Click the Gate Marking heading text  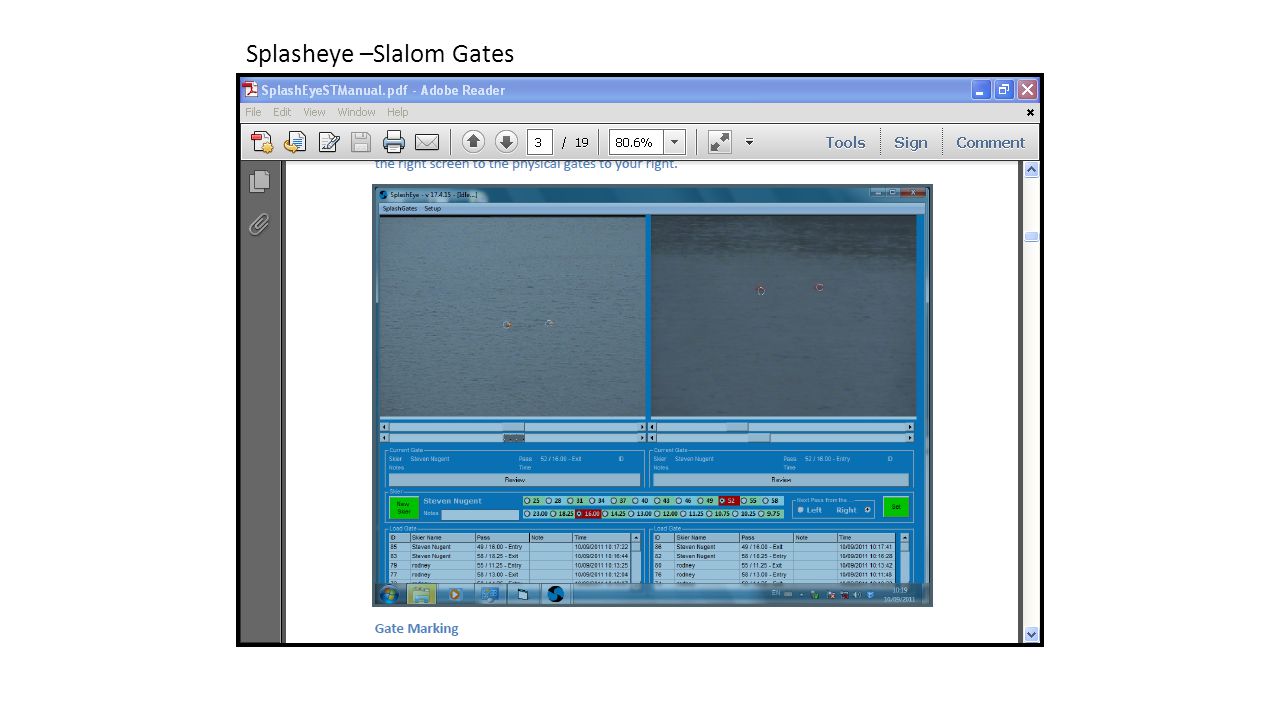point(416,628)
